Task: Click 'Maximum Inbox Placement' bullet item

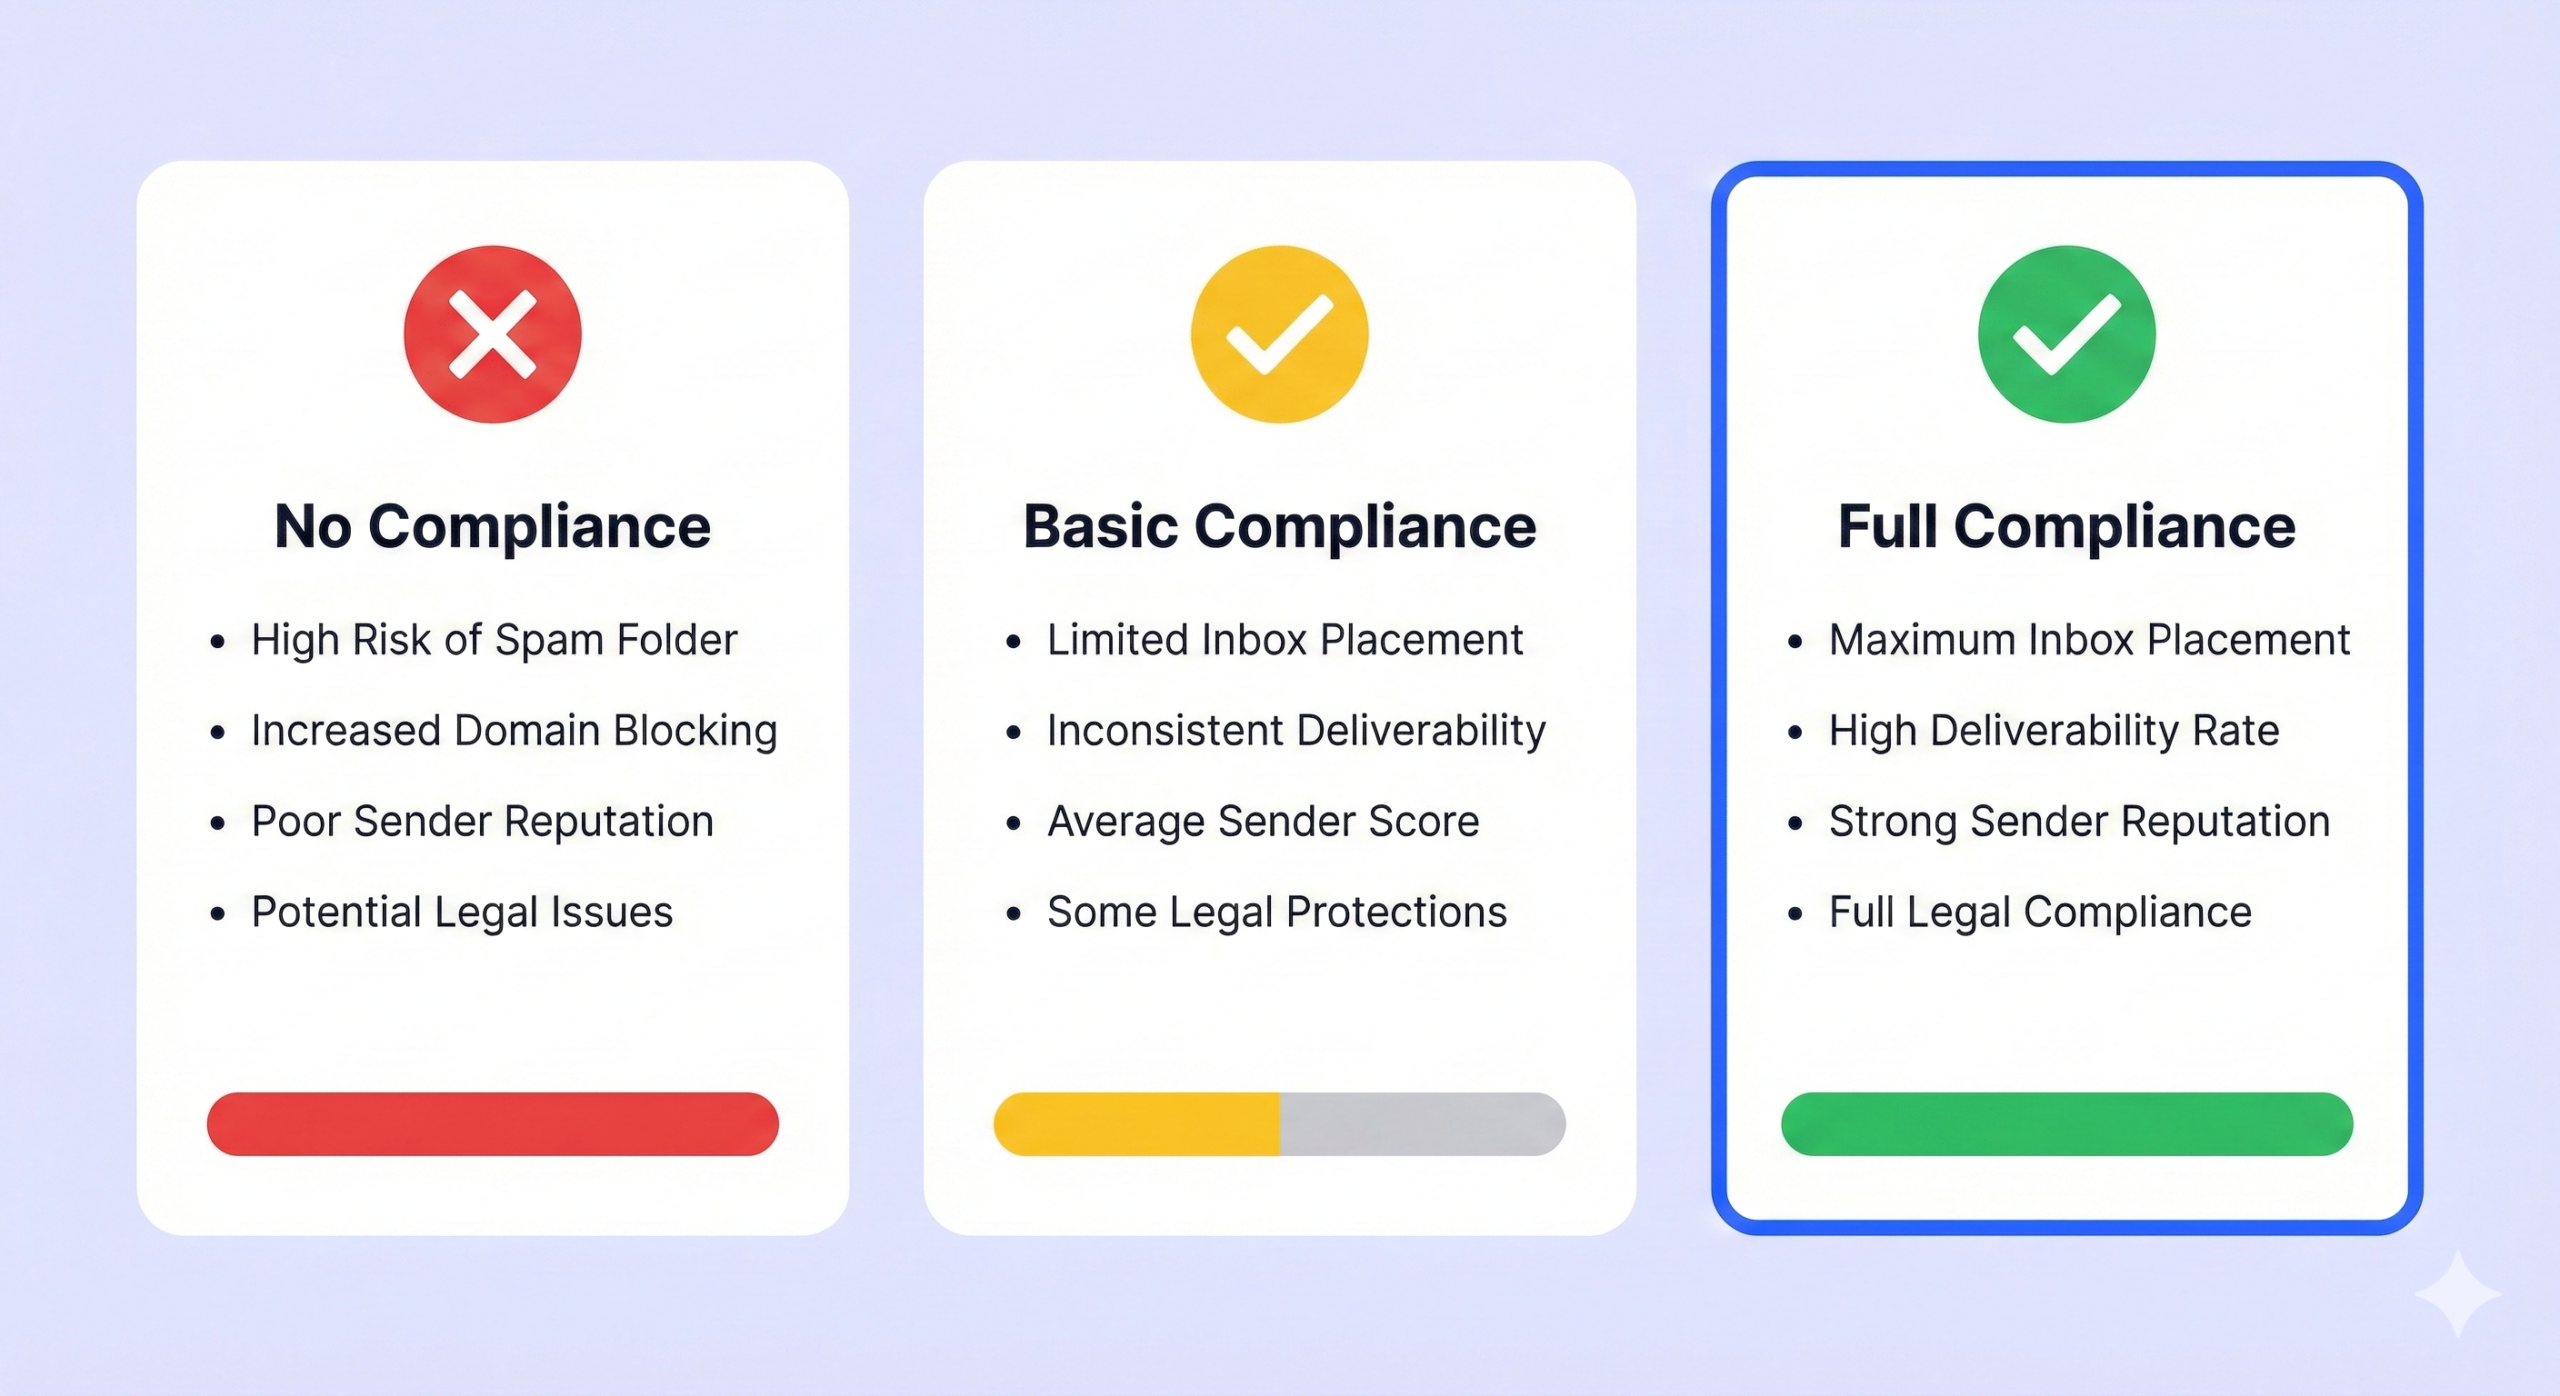Action: (2089, 640)
